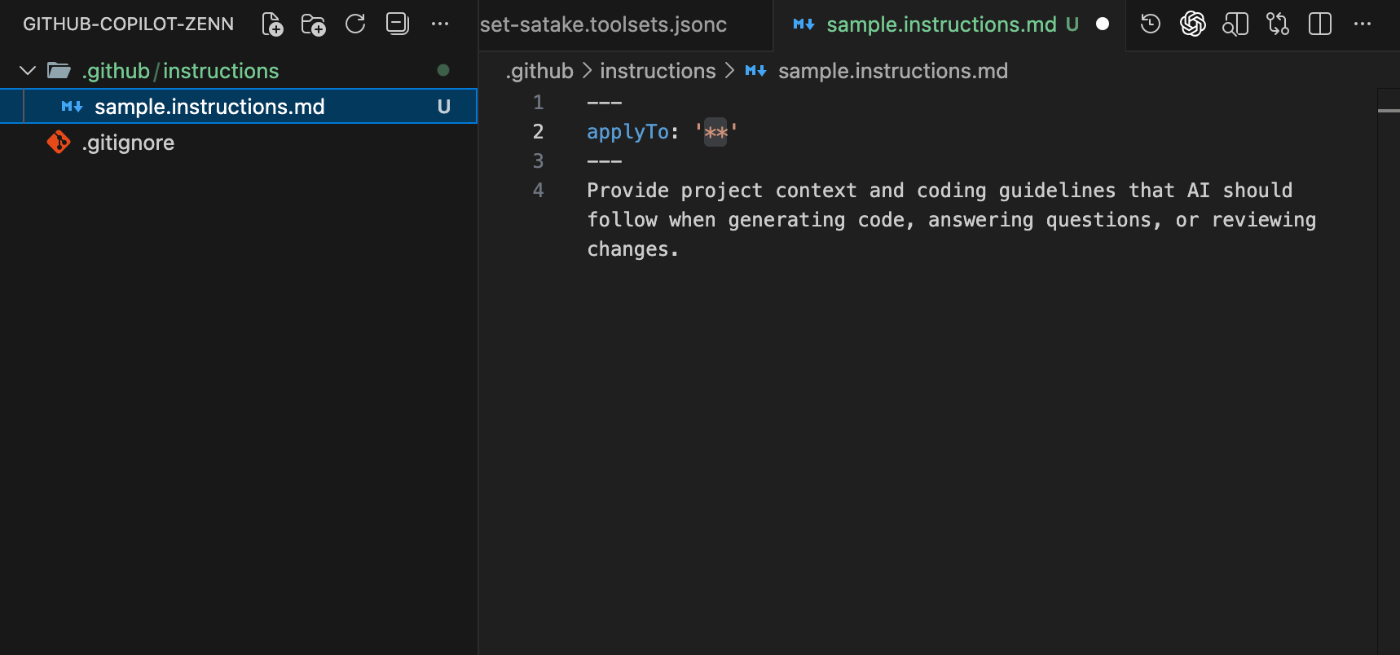Click the ChatGPT icon in editor toolbar
Screen dimensions: 1400x655
pyautogui.click(x=1192, y=24)
